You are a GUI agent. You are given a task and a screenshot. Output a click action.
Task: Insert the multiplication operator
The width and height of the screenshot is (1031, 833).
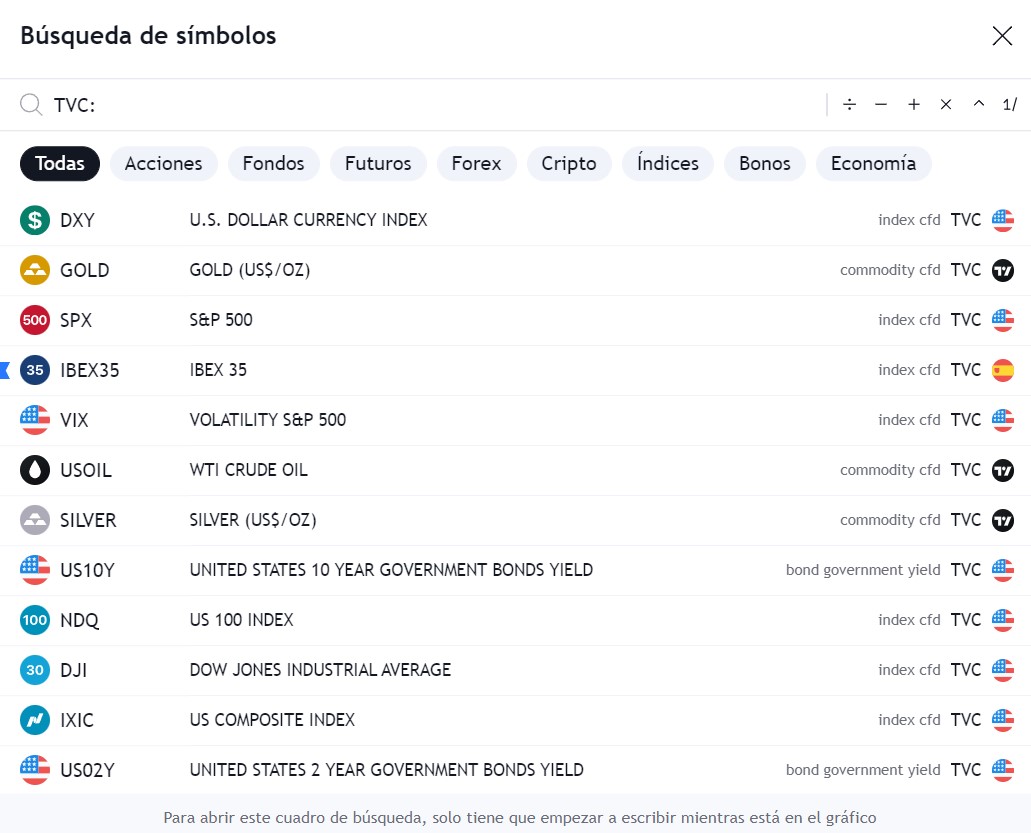(x=946, y=105)
